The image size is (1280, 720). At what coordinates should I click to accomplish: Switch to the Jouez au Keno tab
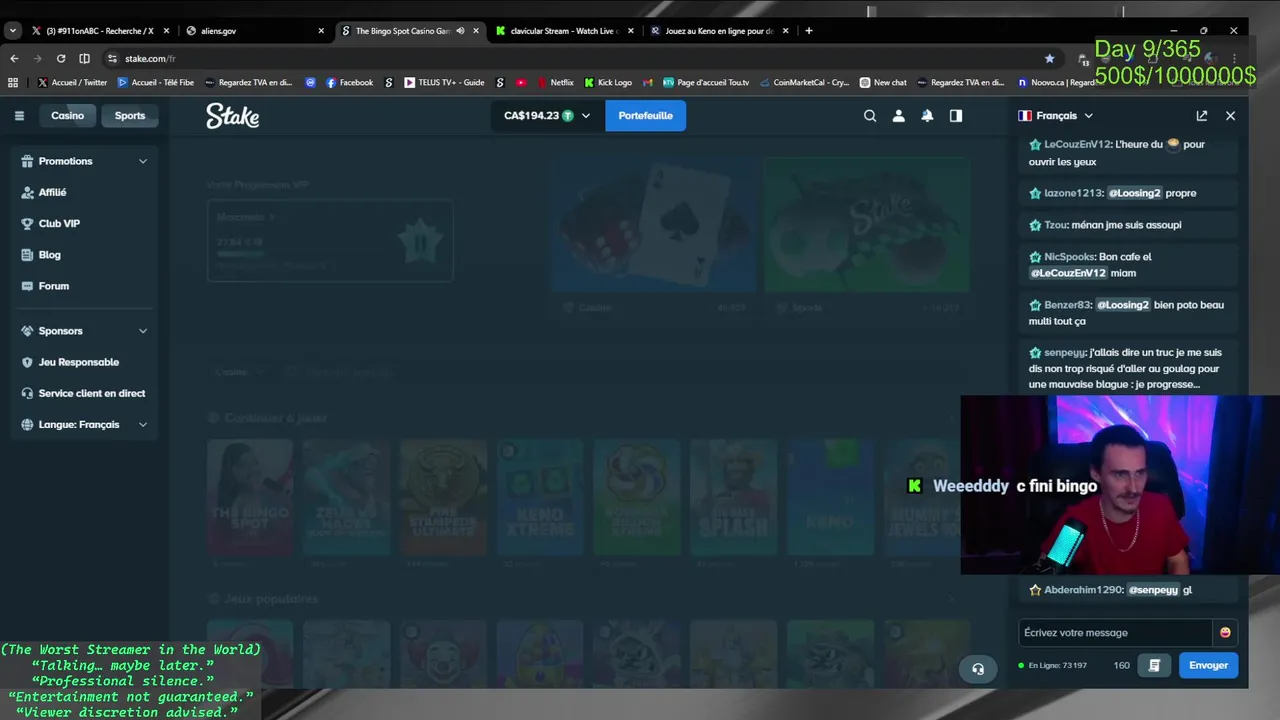(x=719, y=31)
